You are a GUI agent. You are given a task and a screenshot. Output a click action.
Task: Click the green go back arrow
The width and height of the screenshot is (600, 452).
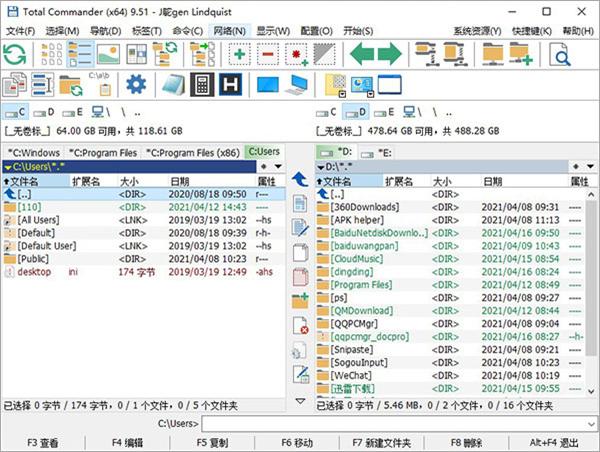click(362, 54)
